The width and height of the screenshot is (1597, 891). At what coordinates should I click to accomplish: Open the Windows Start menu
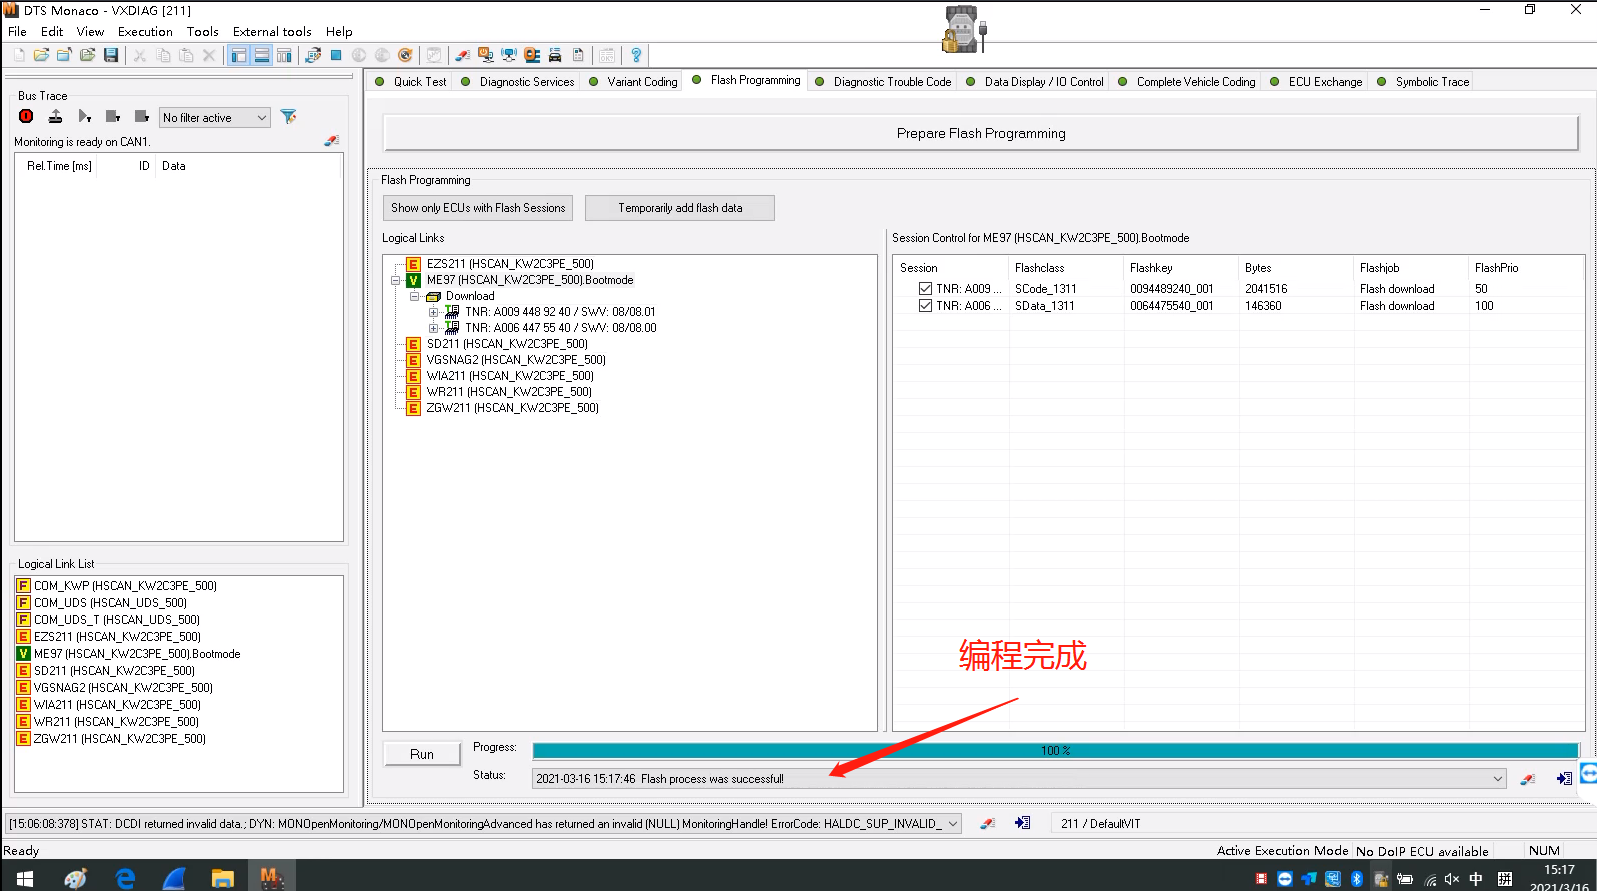[25, 878]
